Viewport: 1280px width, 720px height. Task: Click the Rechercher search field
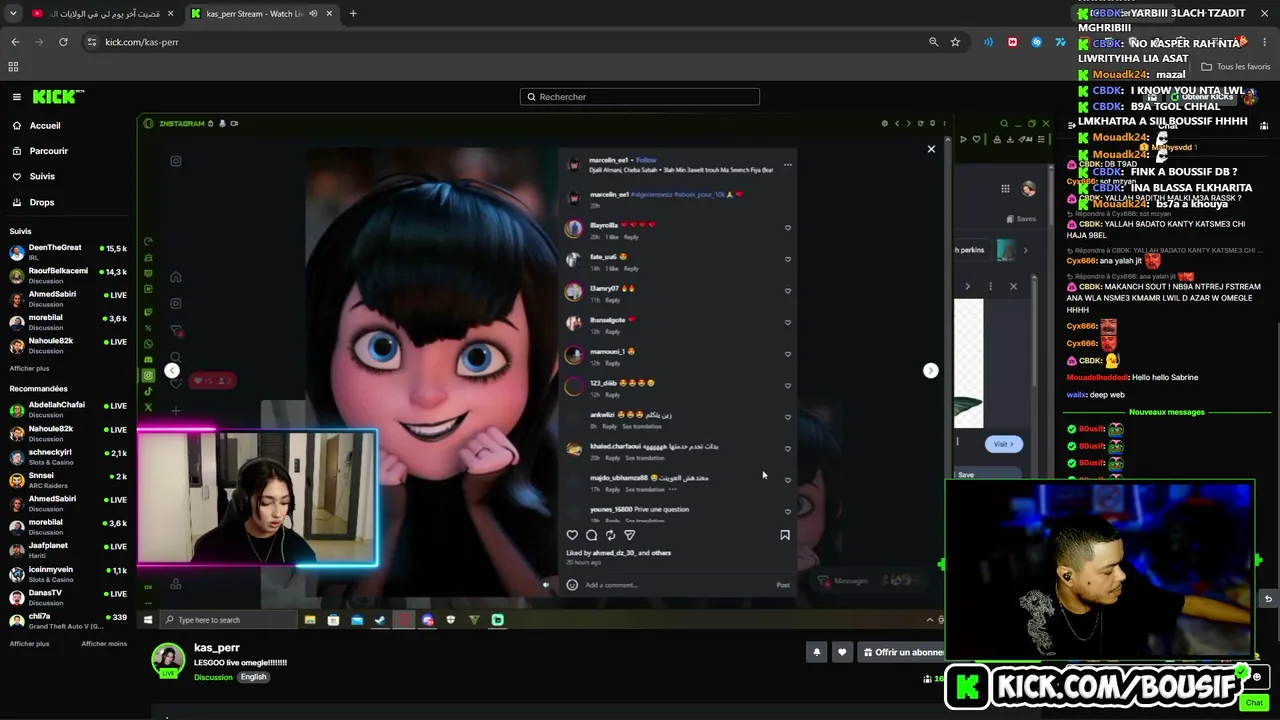[x=640, y=97]
